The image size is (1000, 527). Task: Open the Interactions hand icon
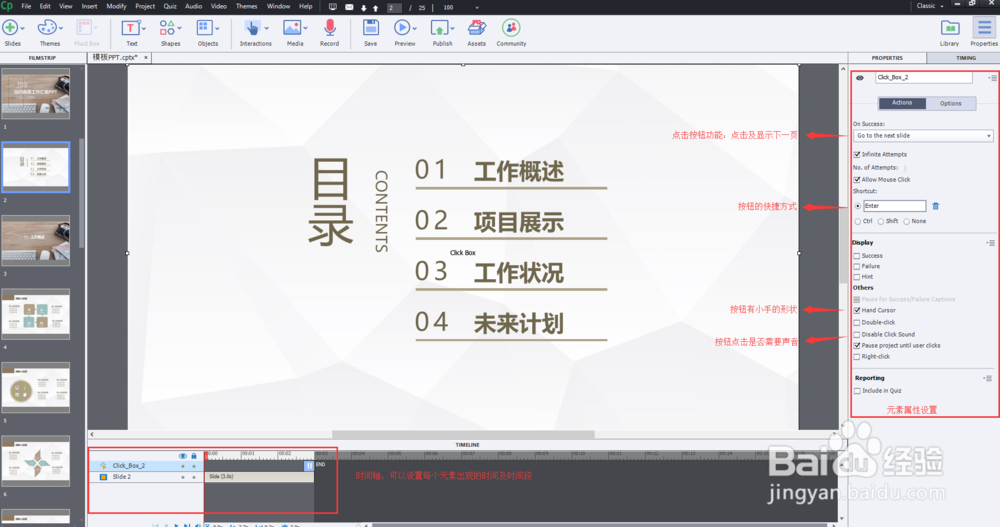click(253, 28)
